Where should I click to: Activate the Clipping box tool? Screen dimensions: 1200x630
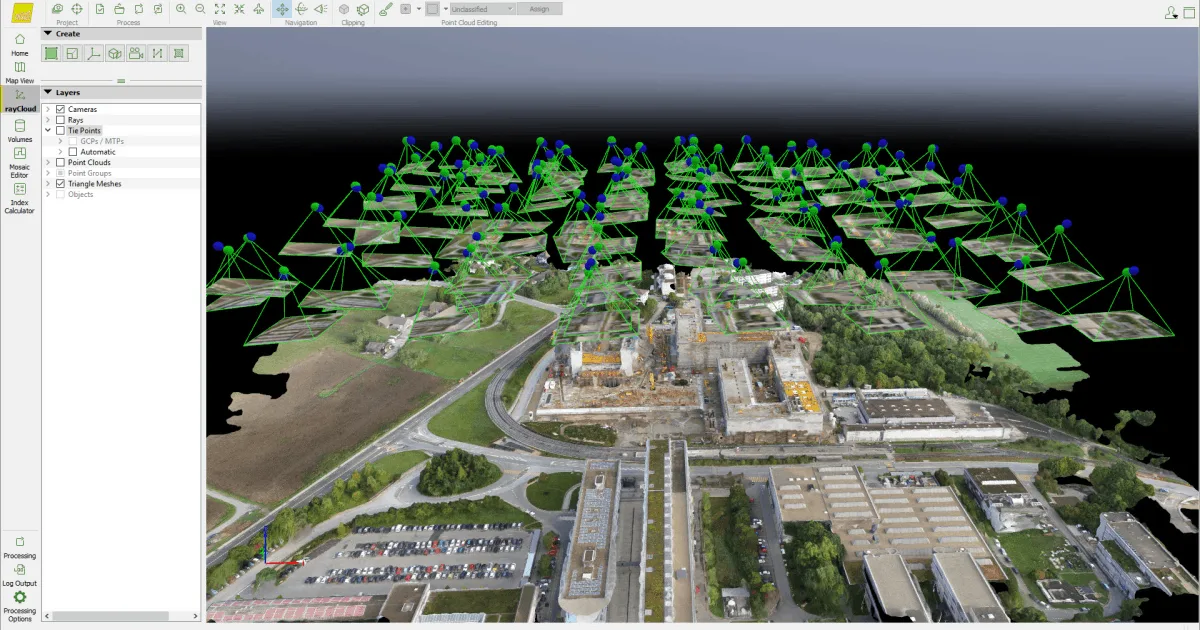344,9
